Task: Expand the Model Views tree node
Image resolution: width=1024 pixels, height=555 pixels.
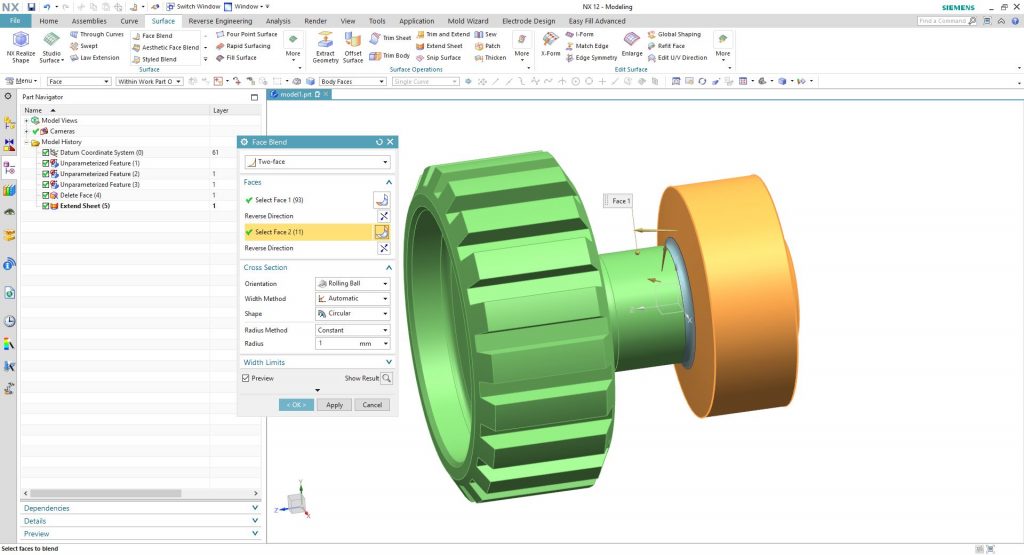Action: [27, 121]
